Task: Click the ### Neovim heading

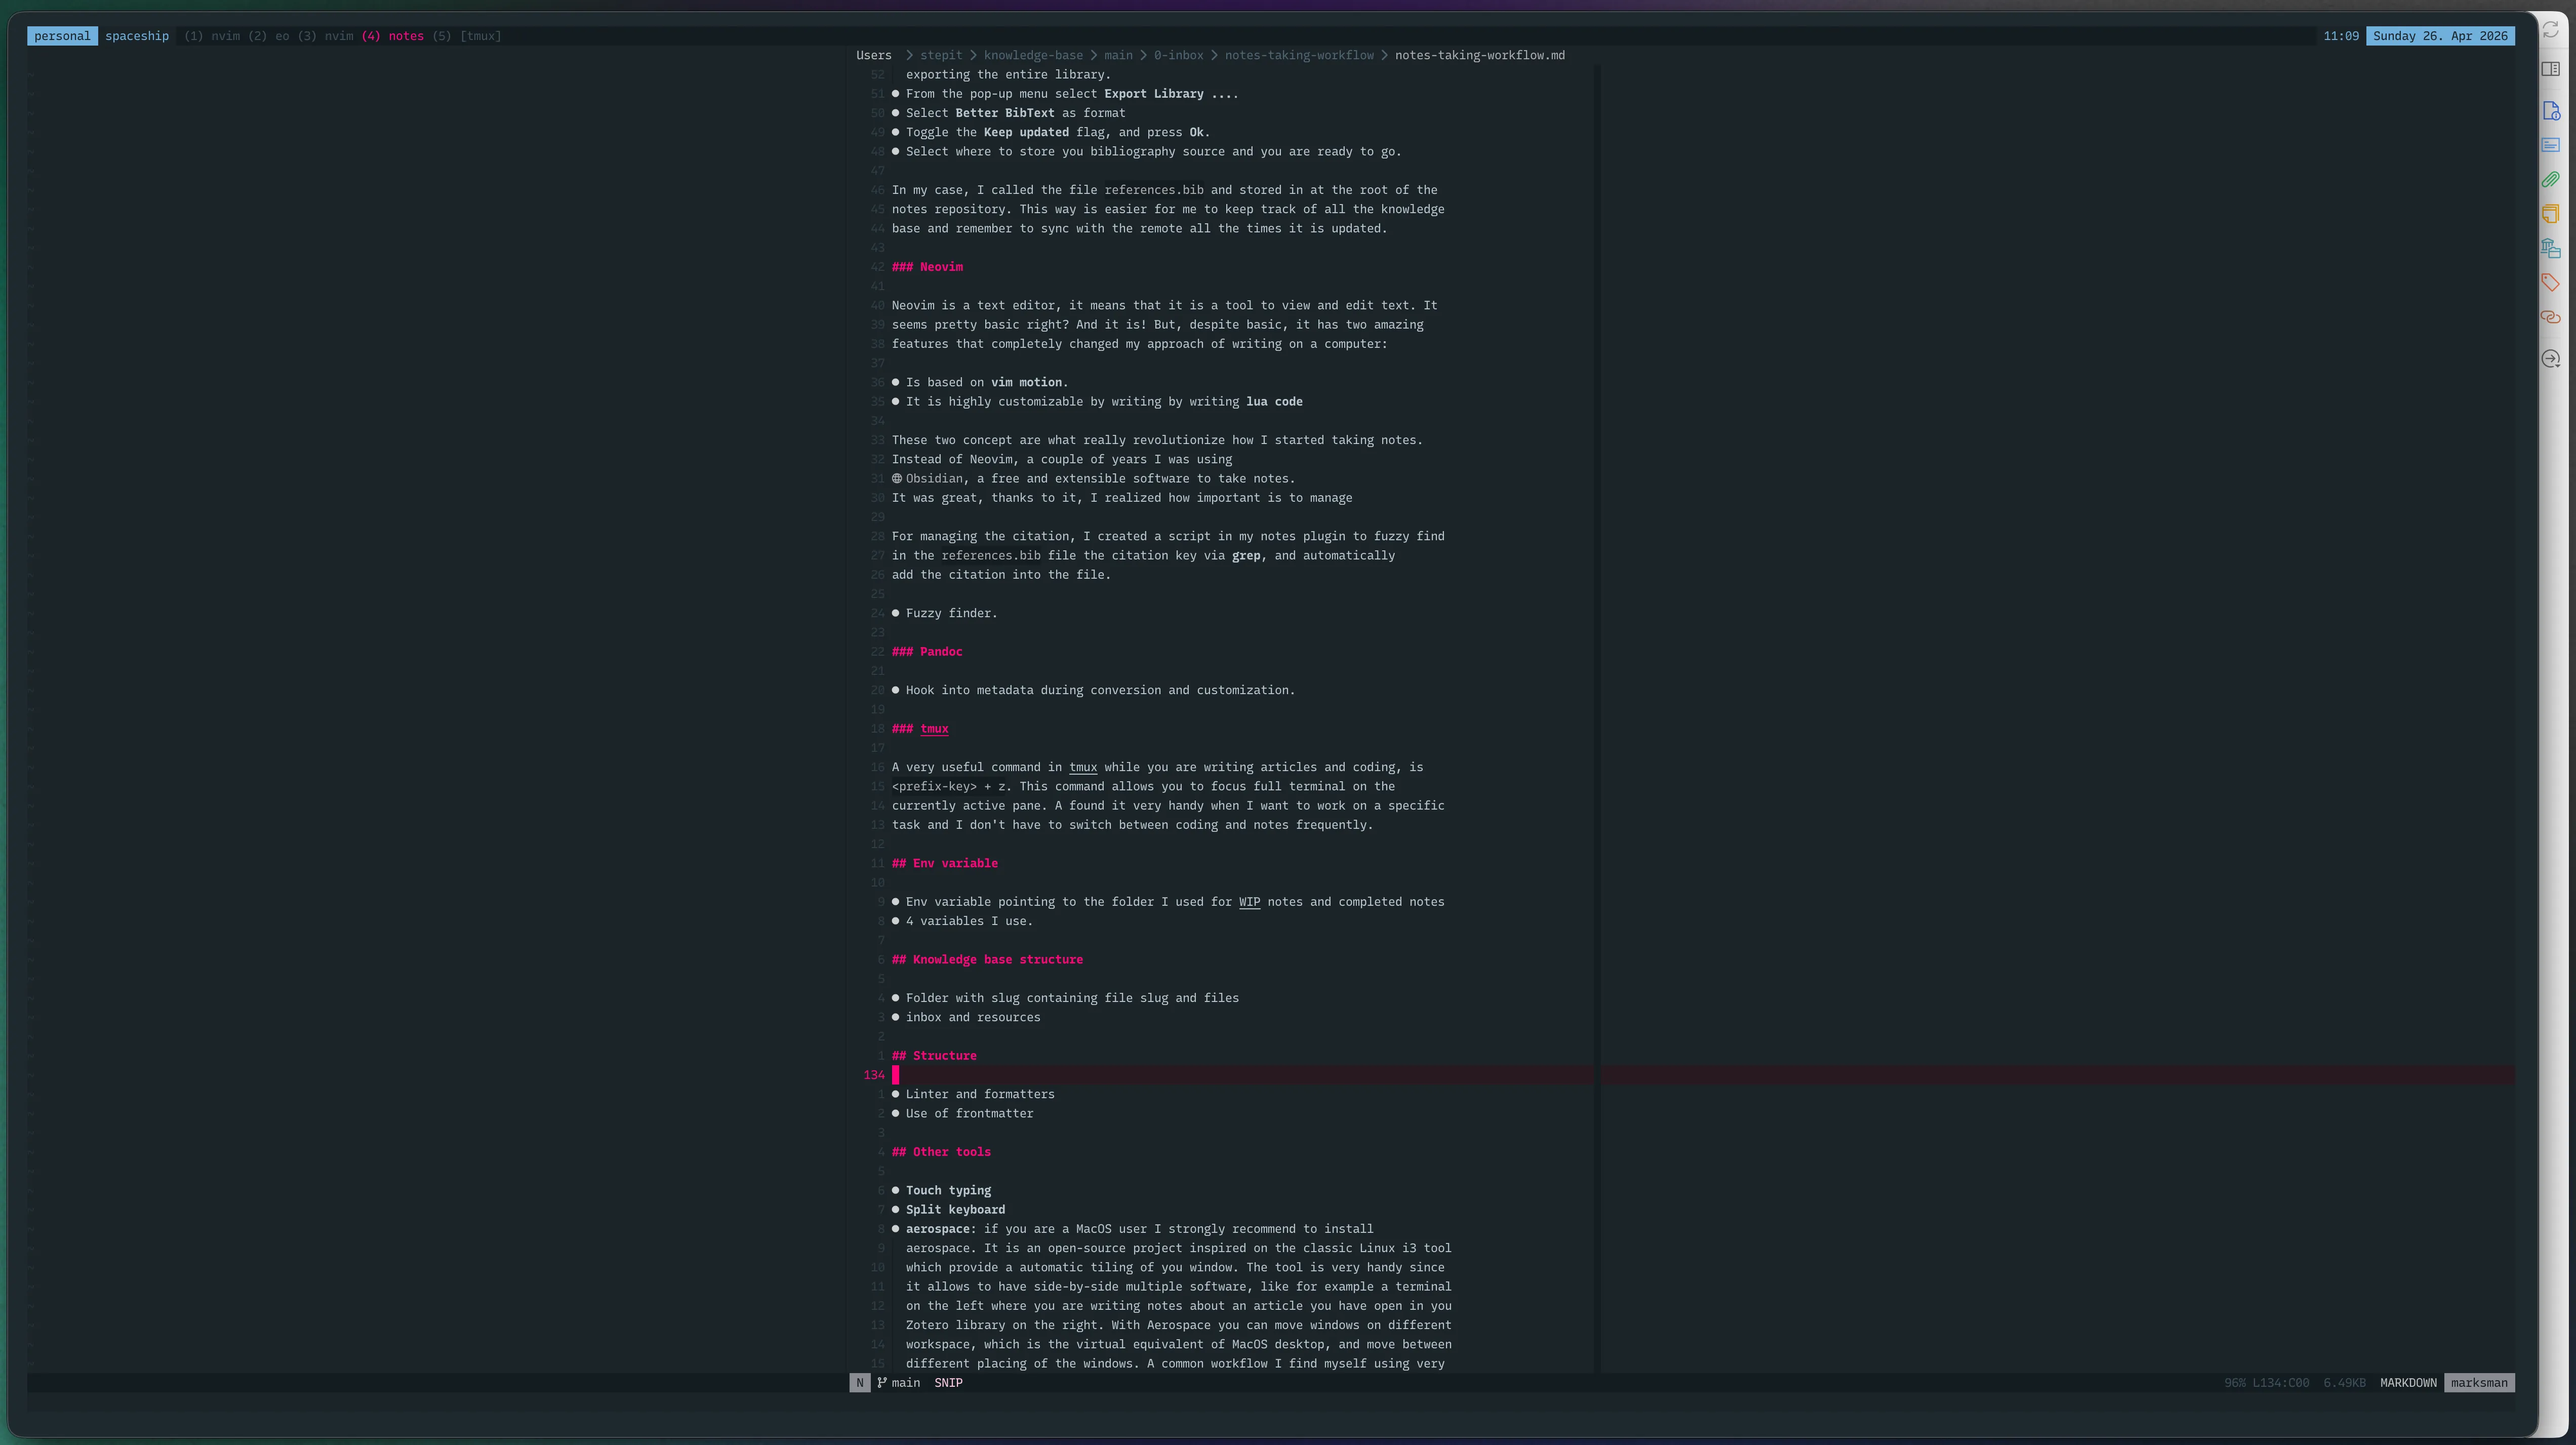Action: point(928,267)
